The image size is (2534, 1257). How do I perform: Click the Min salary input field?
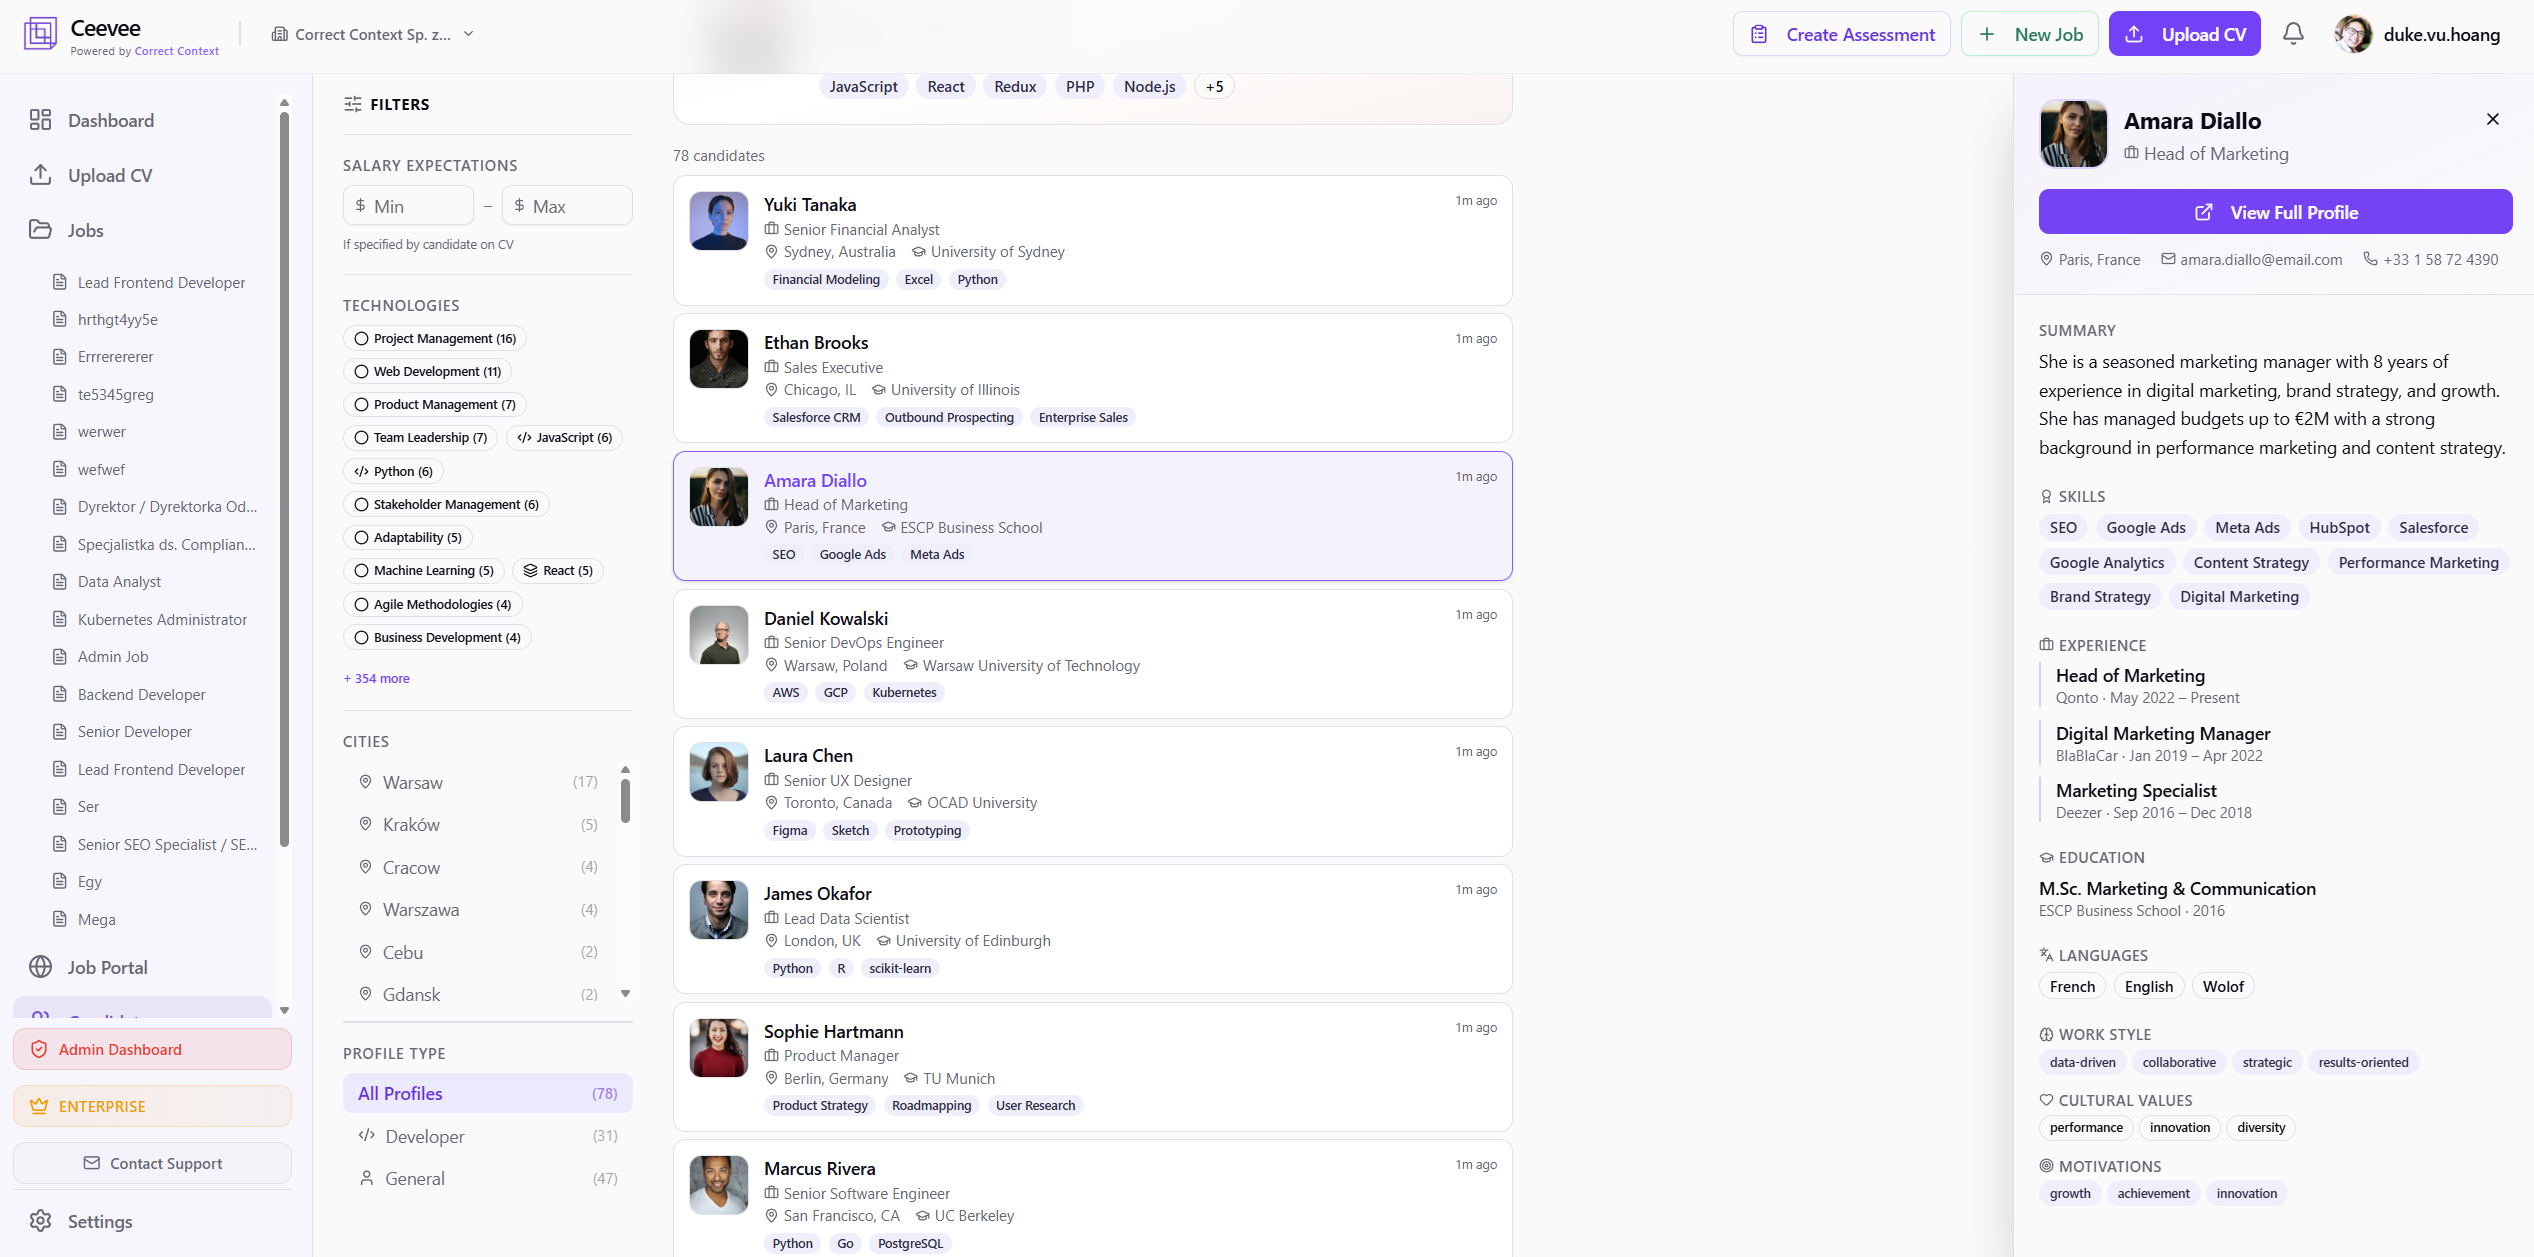point(408,206)
